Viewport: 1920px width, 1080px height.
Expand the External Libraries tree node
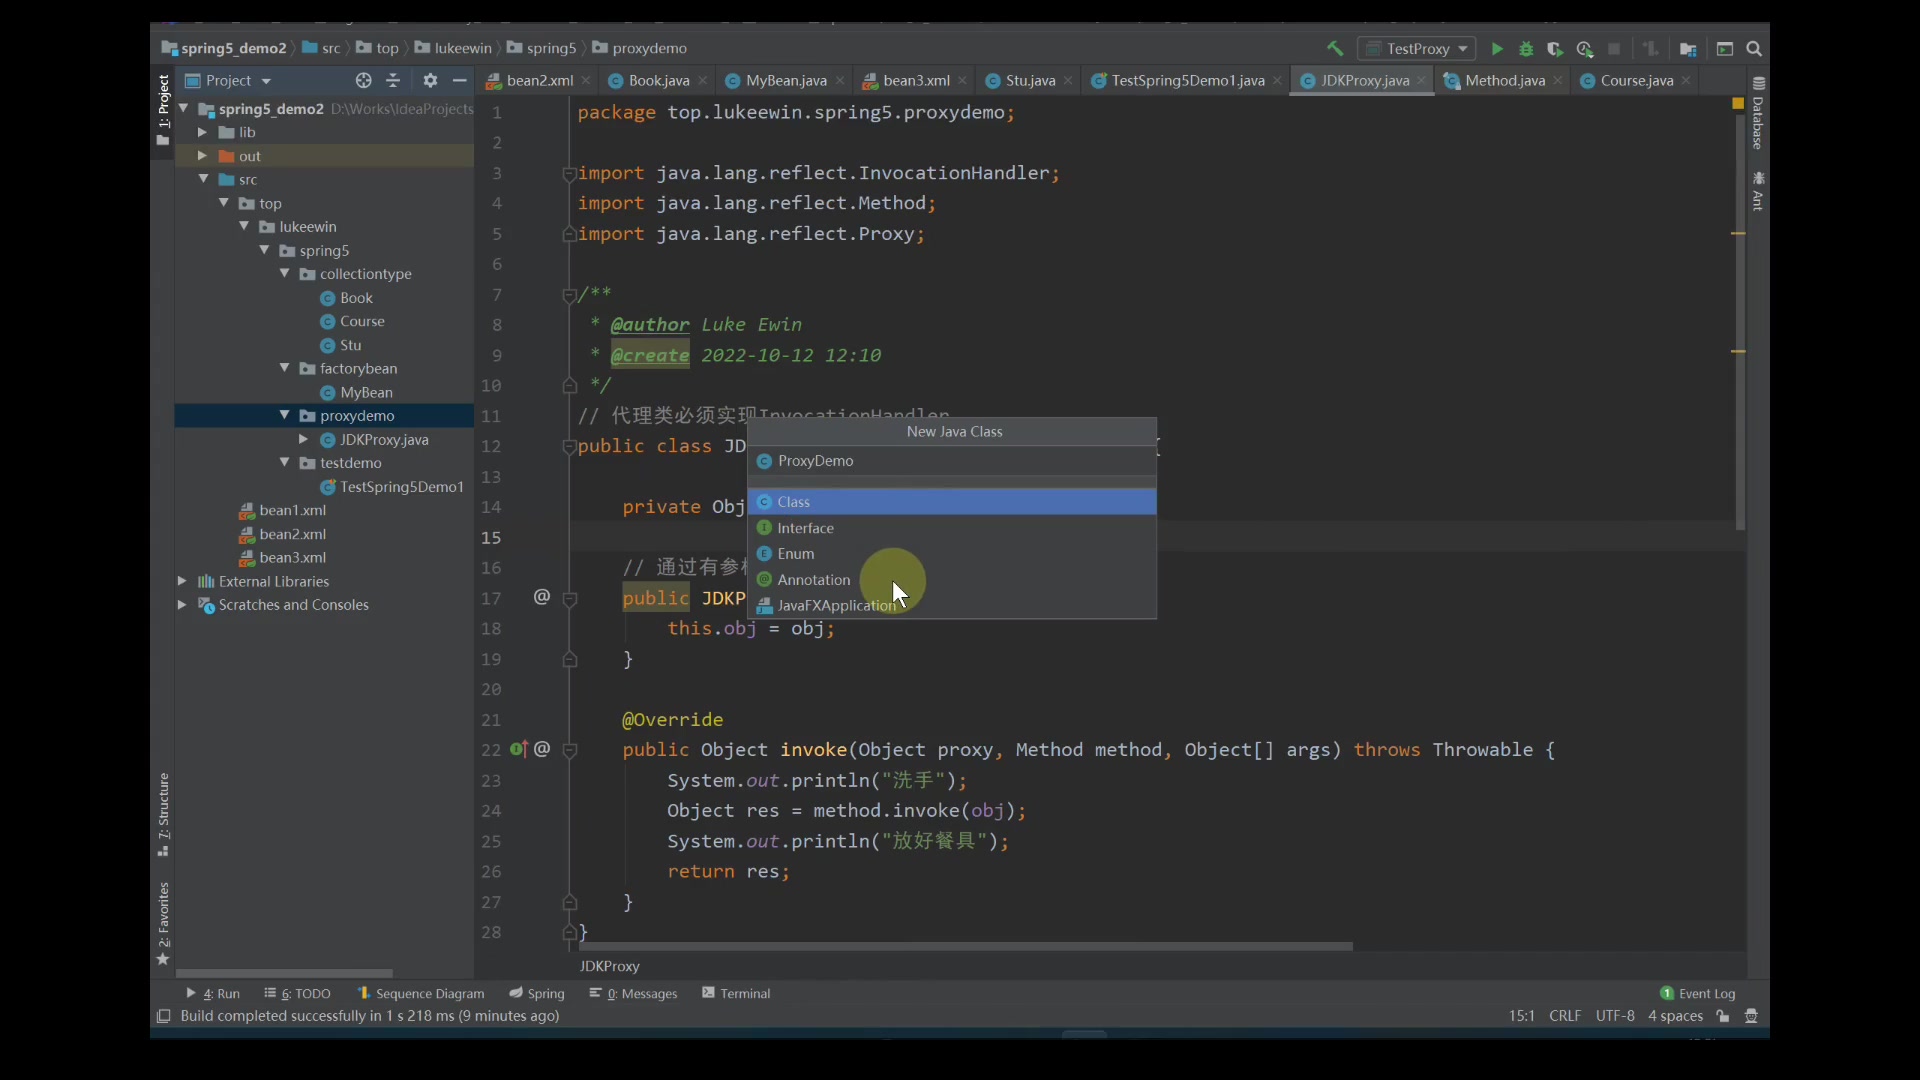[182, 581]
